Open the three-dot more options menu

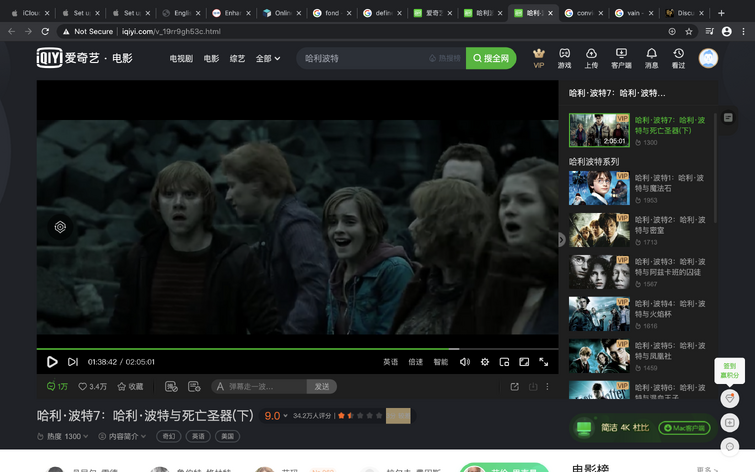coord(547,386)
